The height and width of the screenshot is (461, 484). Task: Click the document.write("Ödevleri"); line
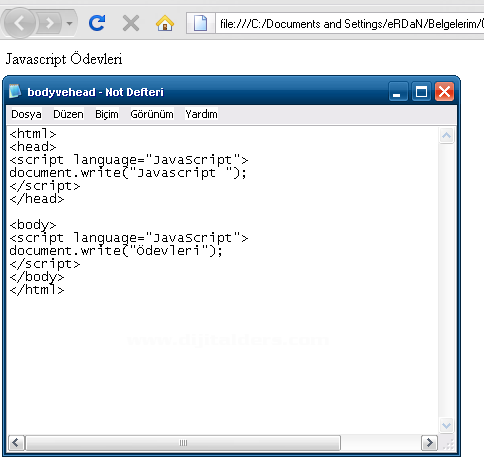(116, 251)
